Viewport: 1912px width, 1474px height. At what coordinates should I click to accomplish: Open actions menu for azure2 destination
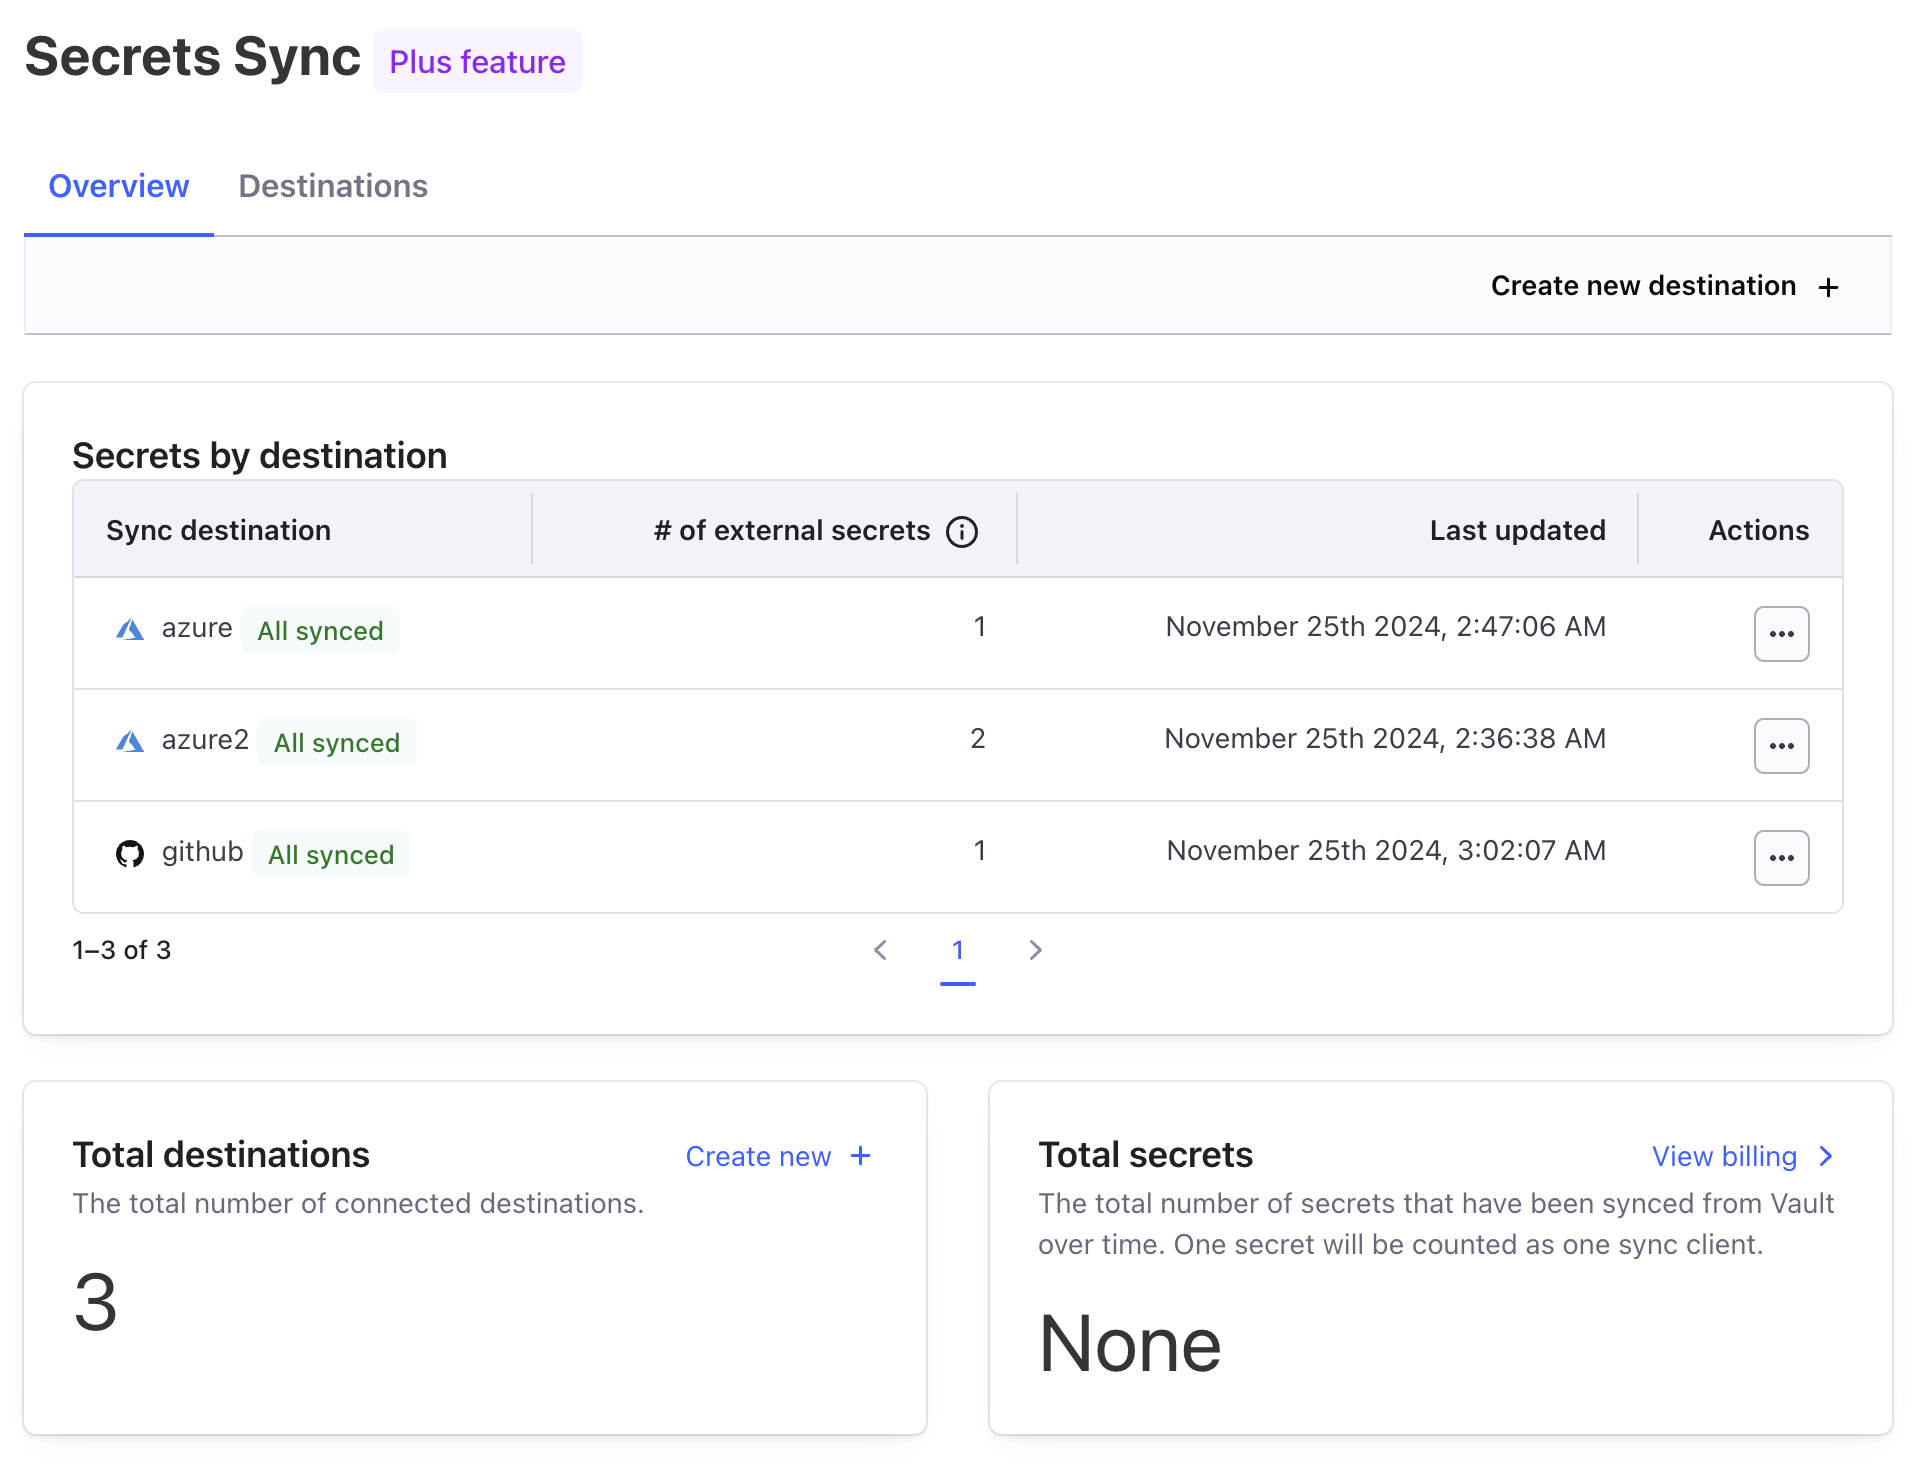click(x=1781, y=746)
